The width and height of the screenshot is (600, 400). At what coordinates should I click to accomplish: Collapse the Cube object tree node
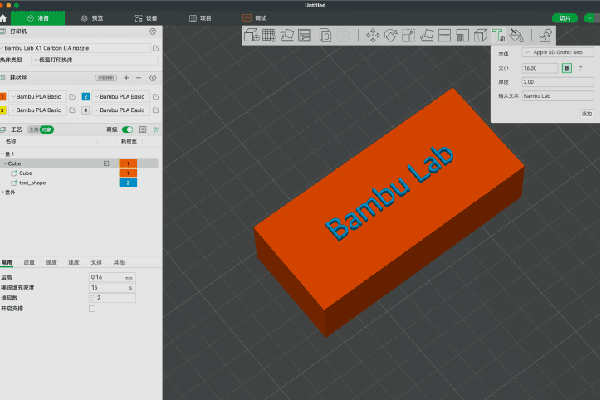pyautogui.click(x=5, y=163)
